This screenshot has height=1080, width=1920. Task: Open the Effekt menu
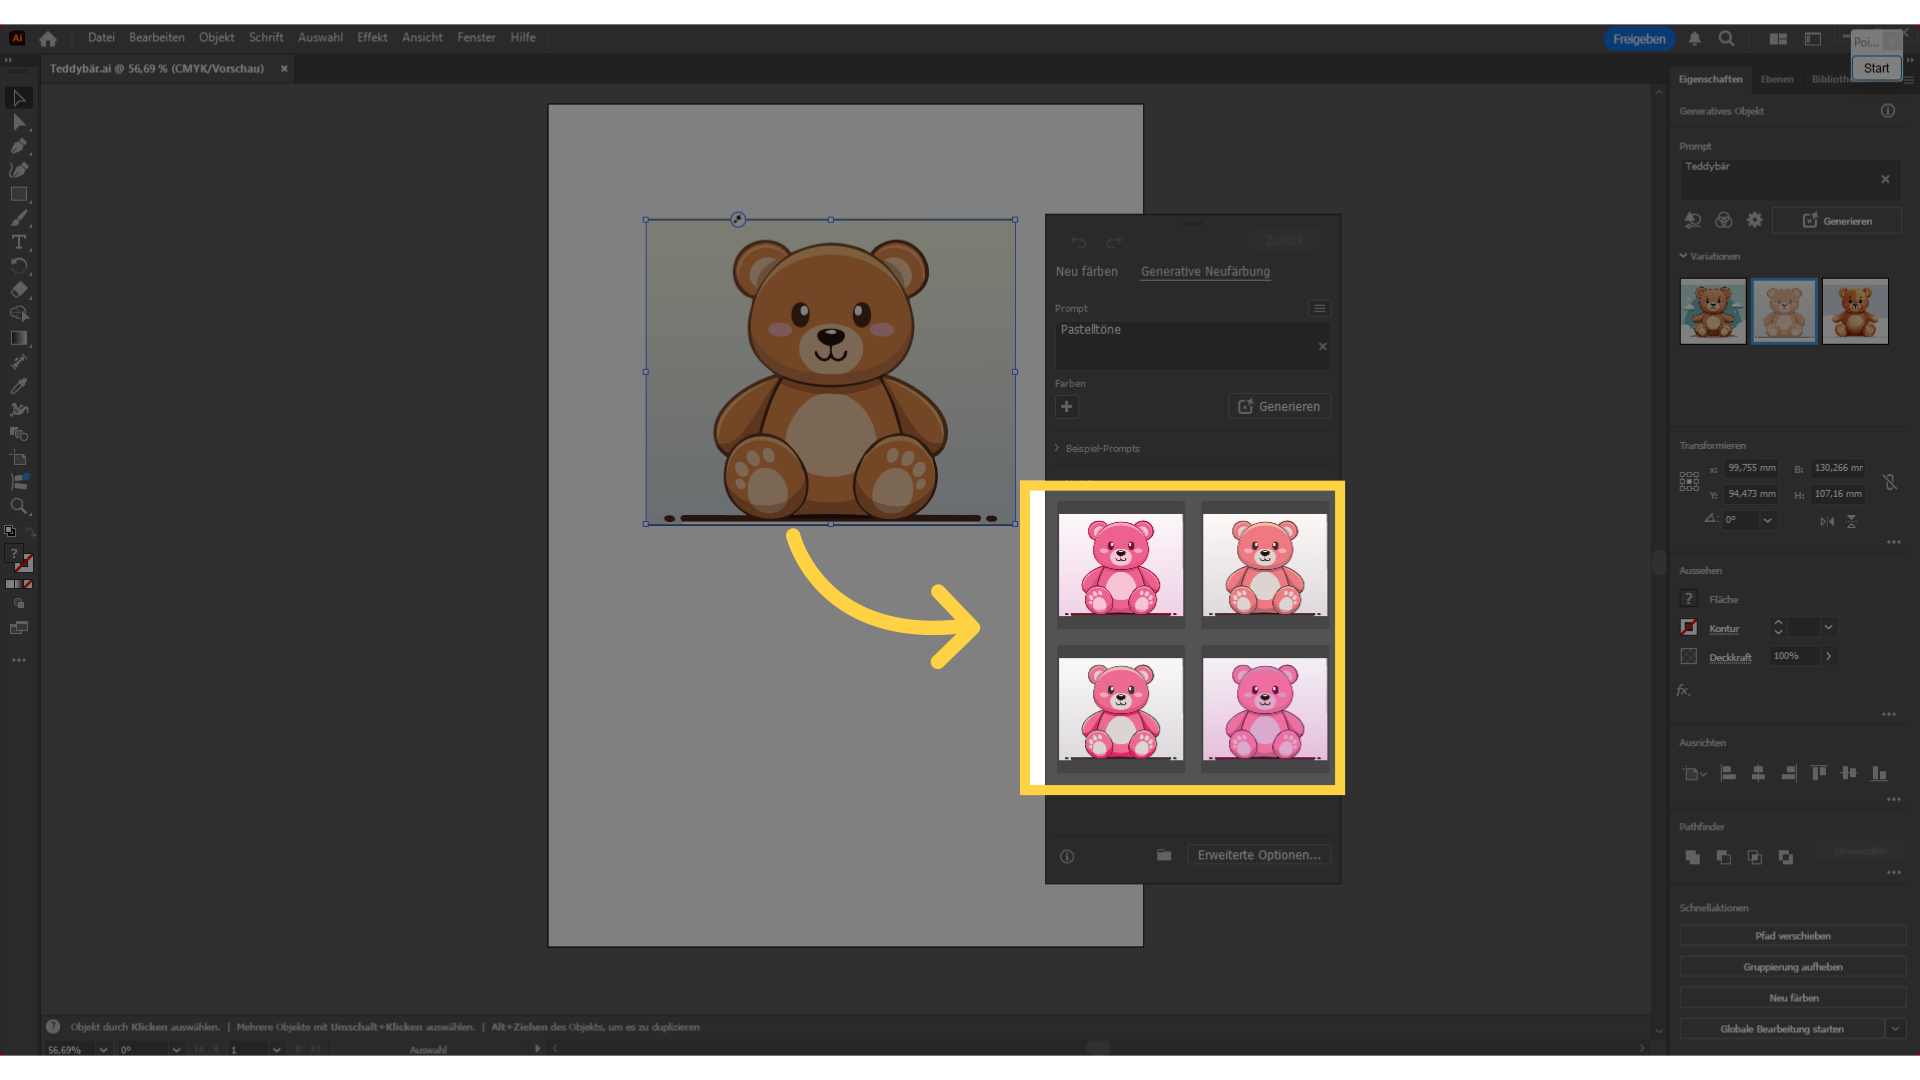(372, 38)
